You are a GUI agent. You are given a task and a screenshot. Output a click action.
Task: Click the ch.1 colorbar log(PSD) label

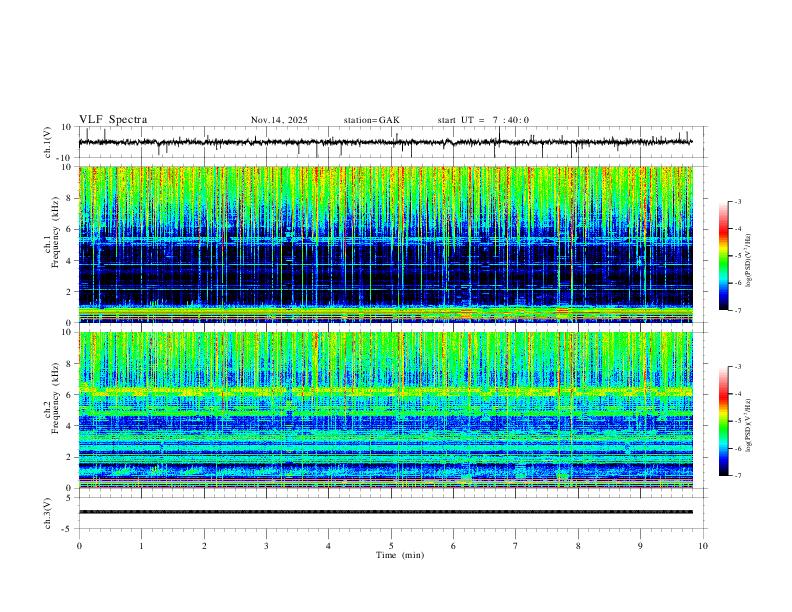click(748, 261)
